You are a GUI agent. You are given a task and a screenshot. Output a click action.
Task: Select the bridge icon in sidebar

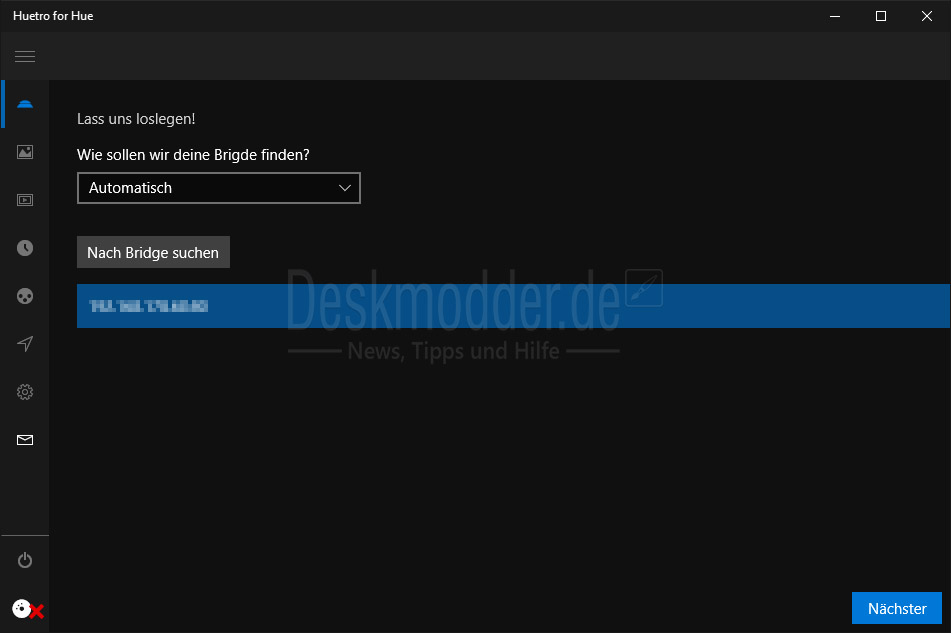click(x=25, y=104)
